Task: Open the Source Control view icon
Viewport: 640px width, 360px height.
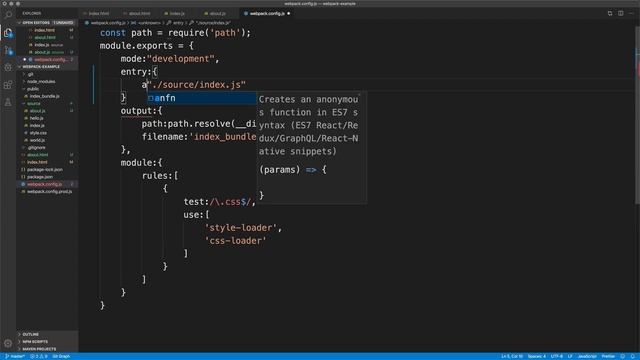Action: point(8,51)
